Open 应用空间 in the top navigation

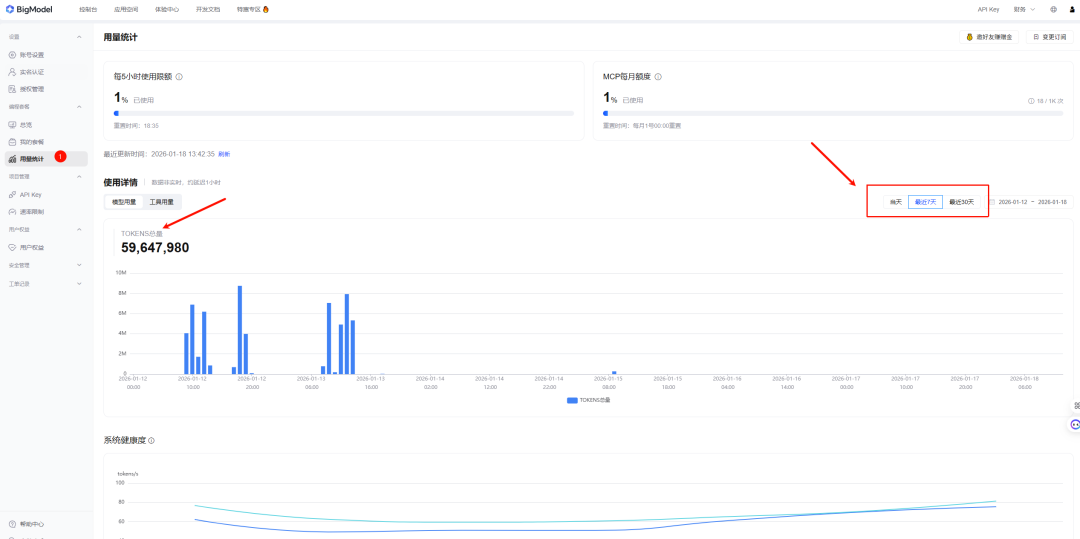click(126, 10)
